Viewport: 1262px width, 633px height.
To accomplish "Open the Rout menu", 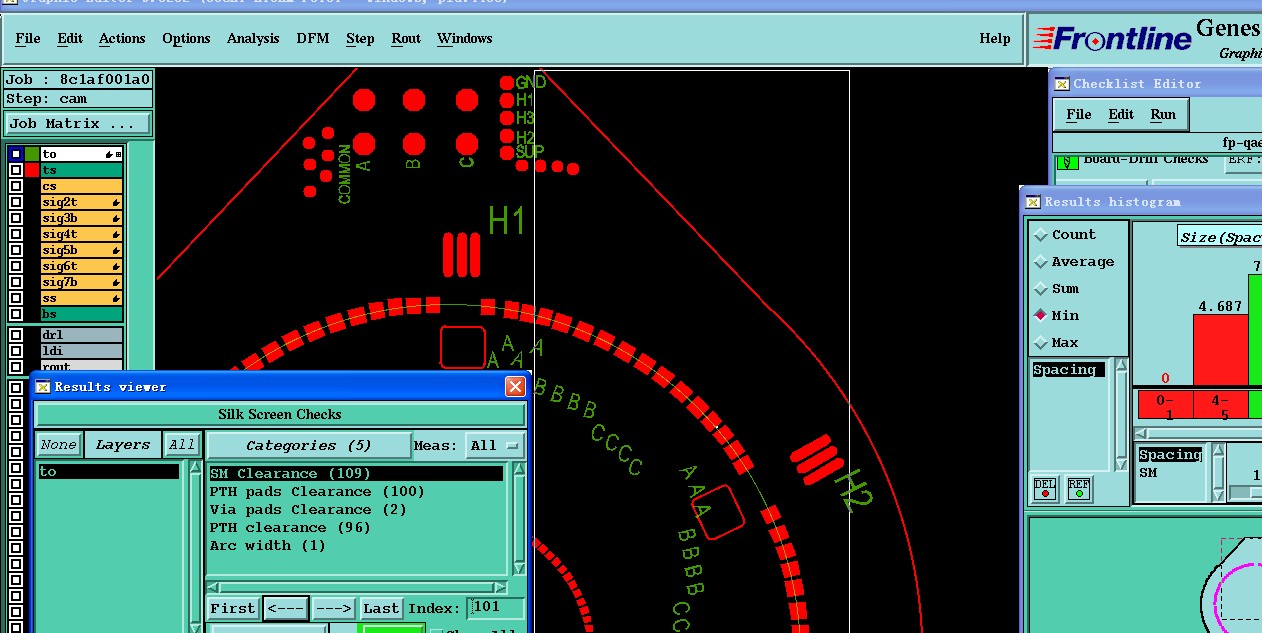I will [x=406, y=38].
